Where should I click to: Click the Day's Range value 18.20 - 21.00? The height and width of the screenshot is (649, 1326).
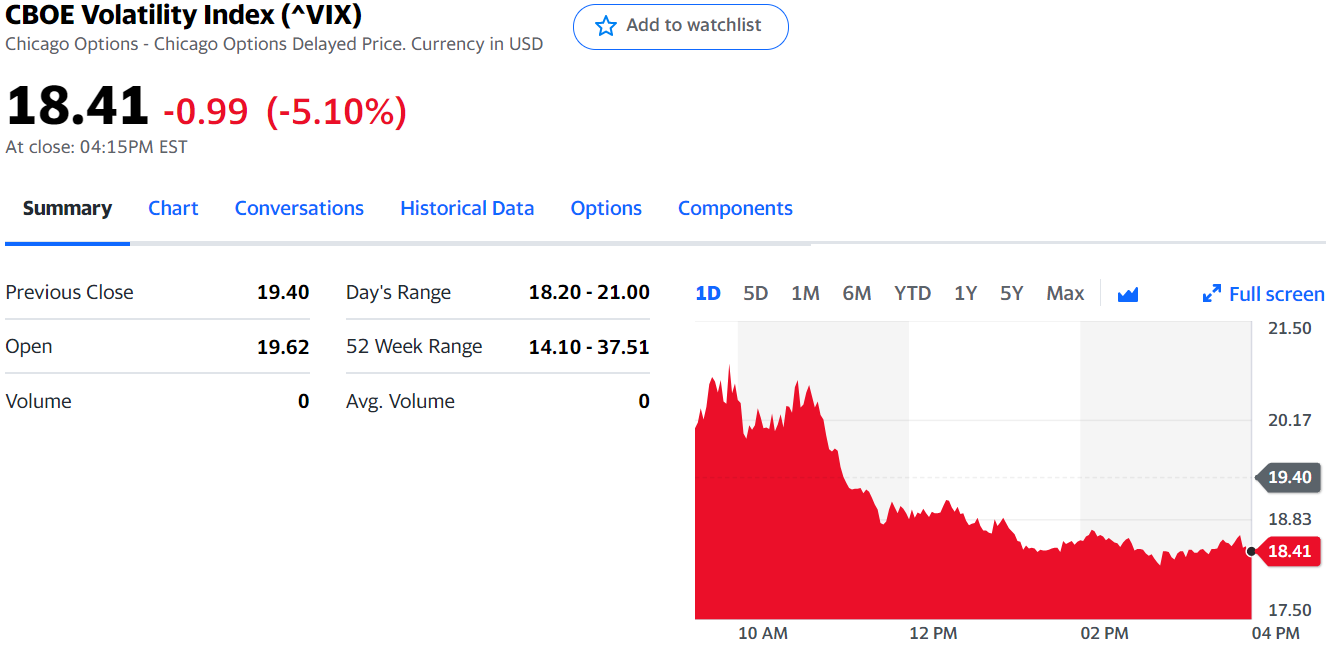click(589, 292)
